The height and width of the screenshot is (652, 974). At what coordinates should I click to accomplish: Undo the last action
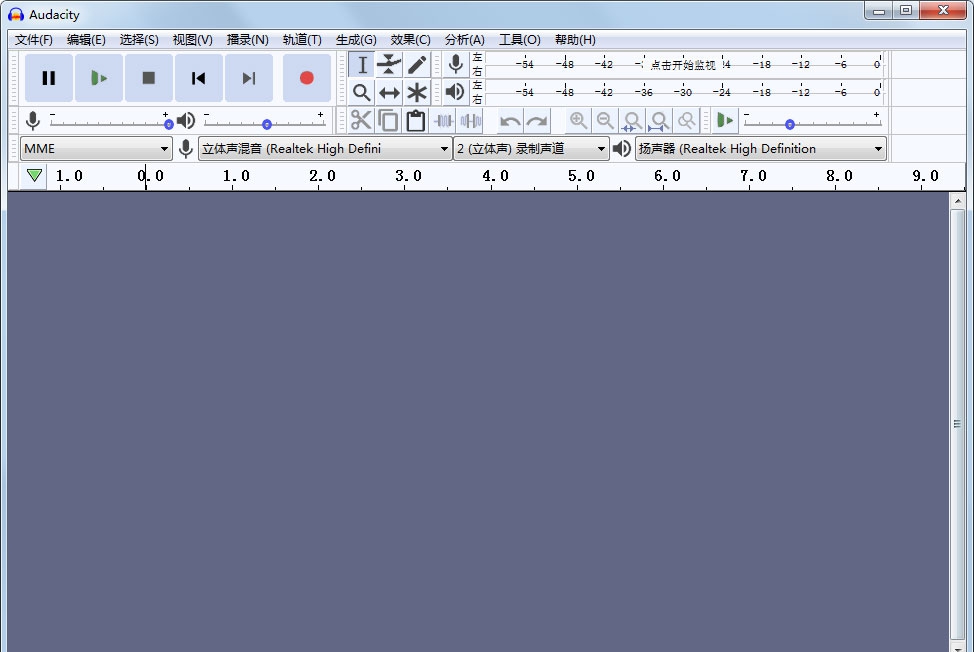(510, 120)
